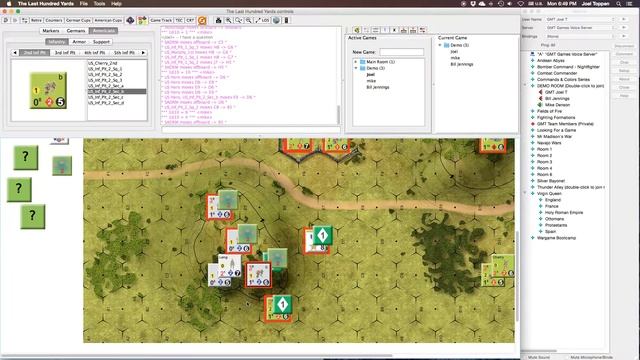This screenshot has width=640, height=360.
Task: Open the American Cups toolbar button
Action: point(108,20)
